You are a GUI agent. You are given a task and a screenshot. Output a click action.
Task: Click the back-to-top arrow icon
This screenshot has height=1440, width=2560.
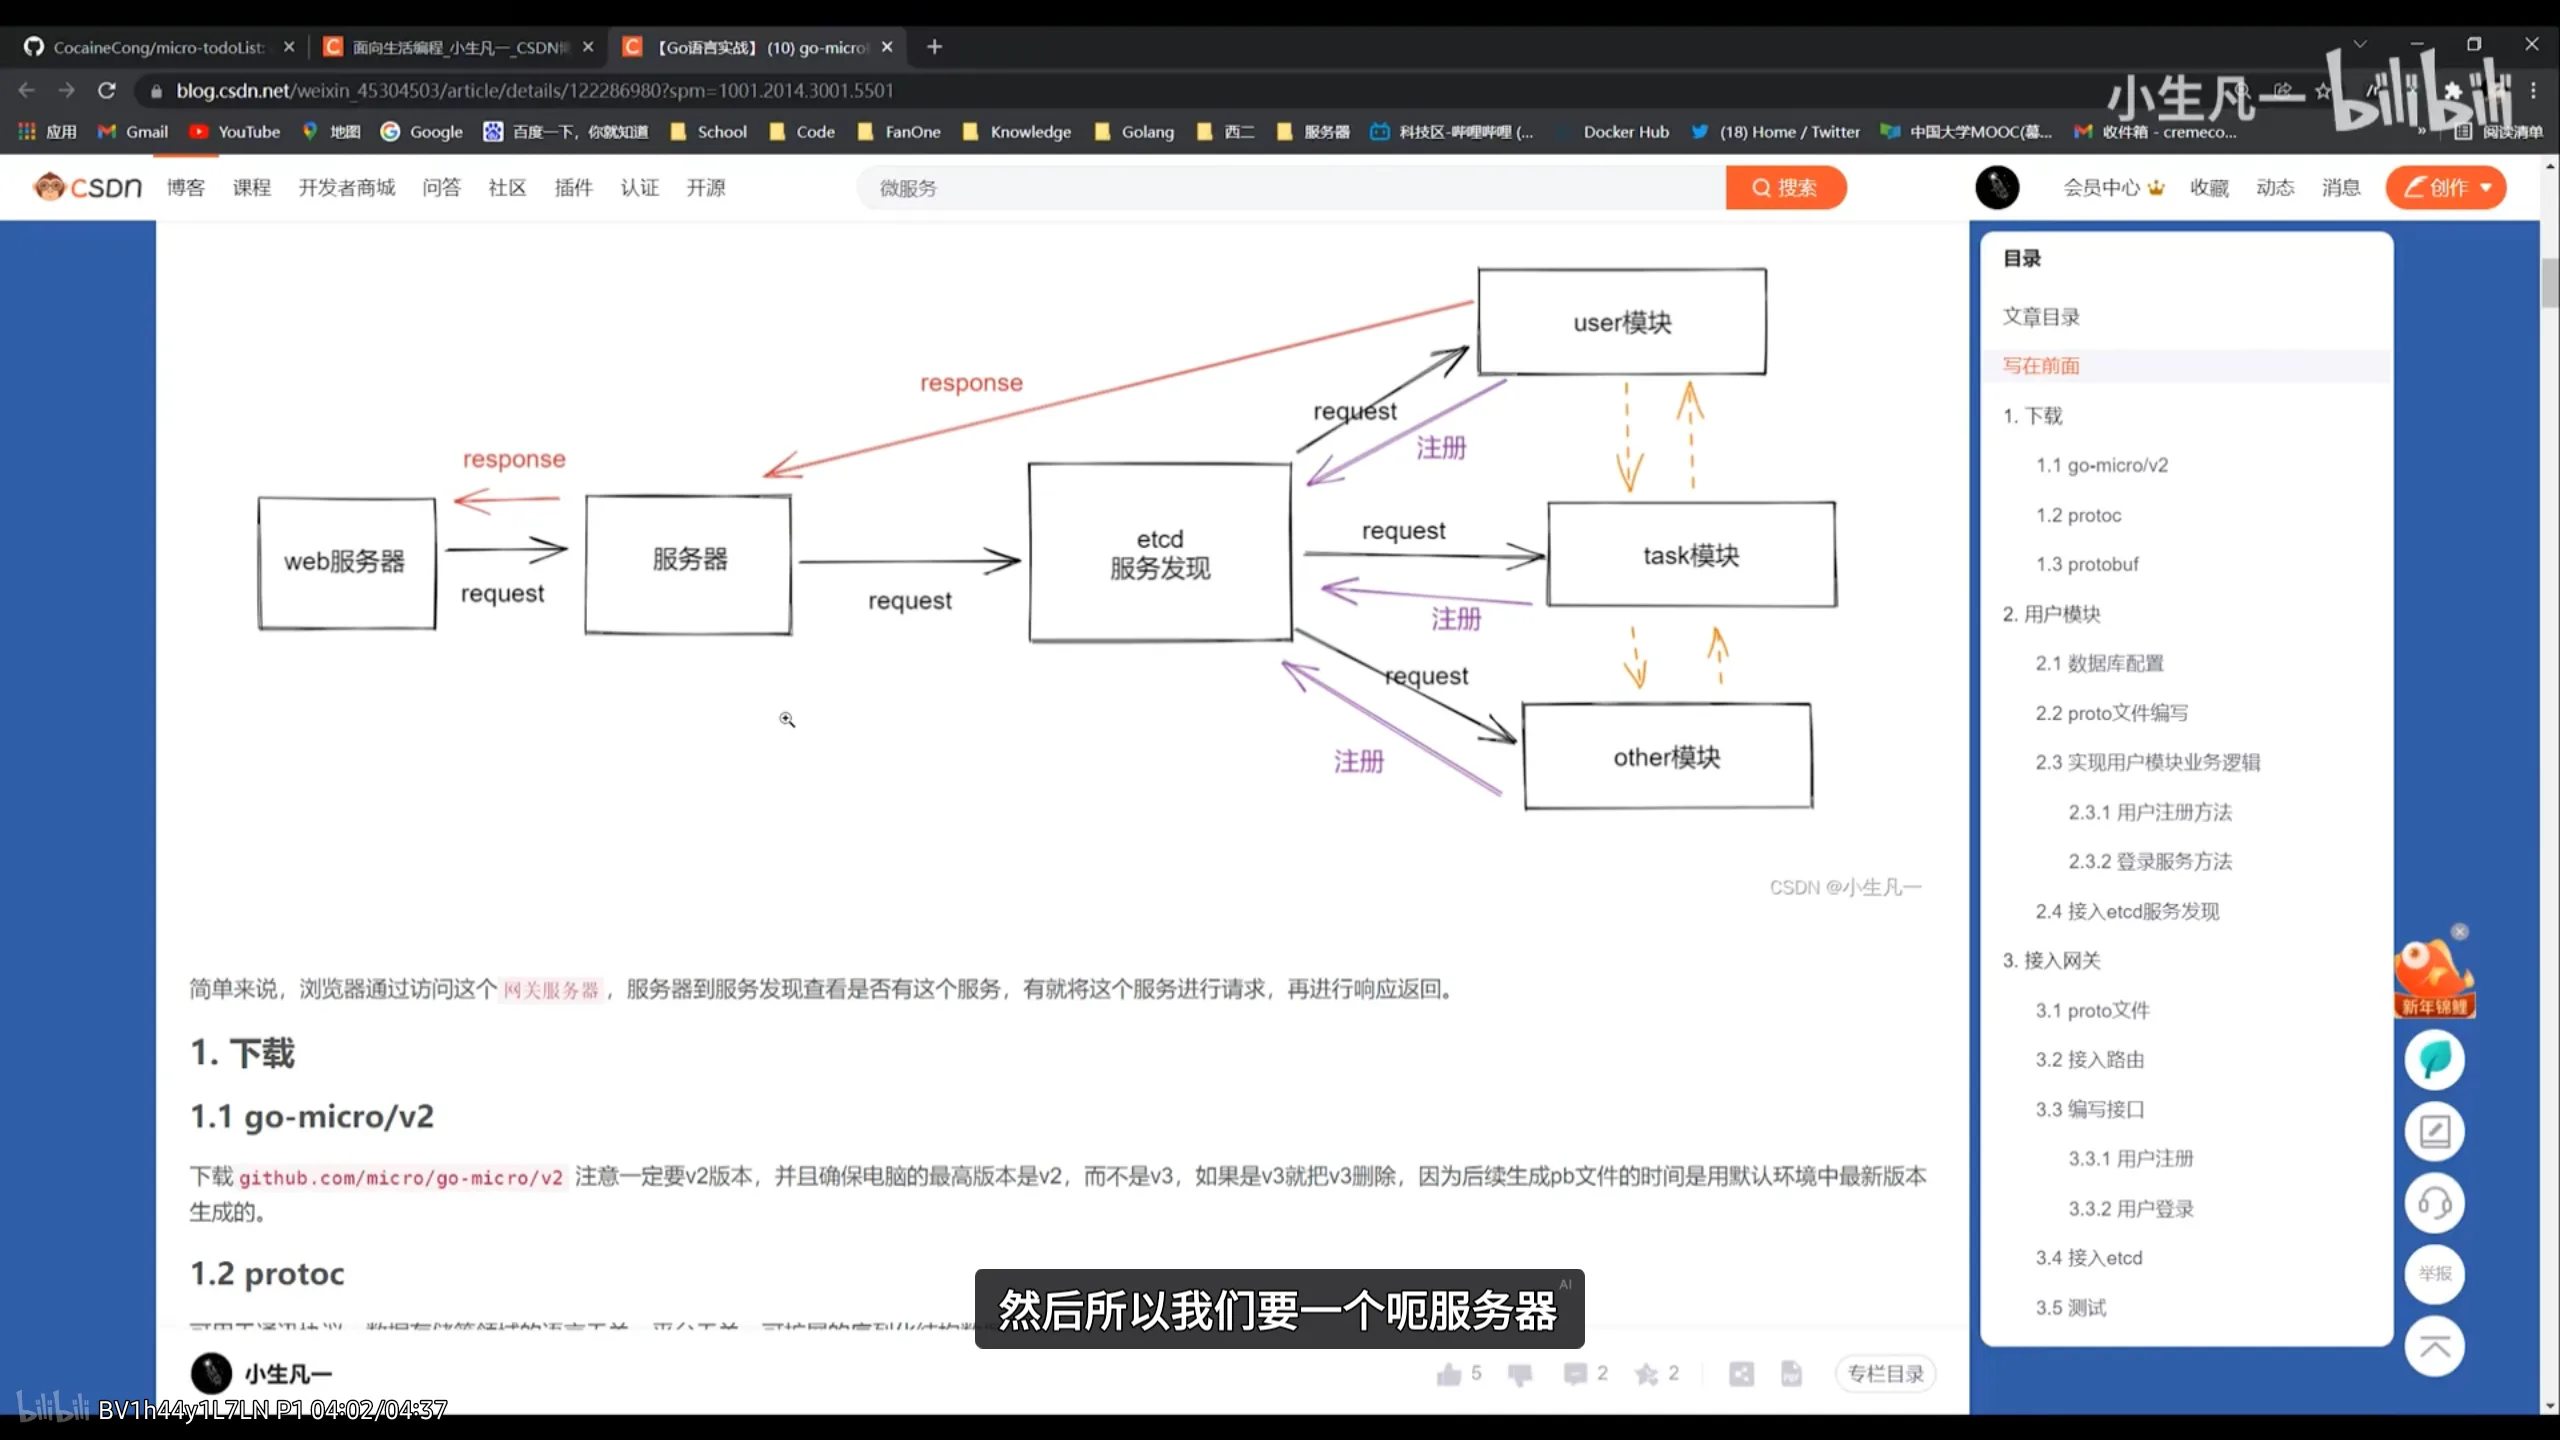[2434, 1347]
